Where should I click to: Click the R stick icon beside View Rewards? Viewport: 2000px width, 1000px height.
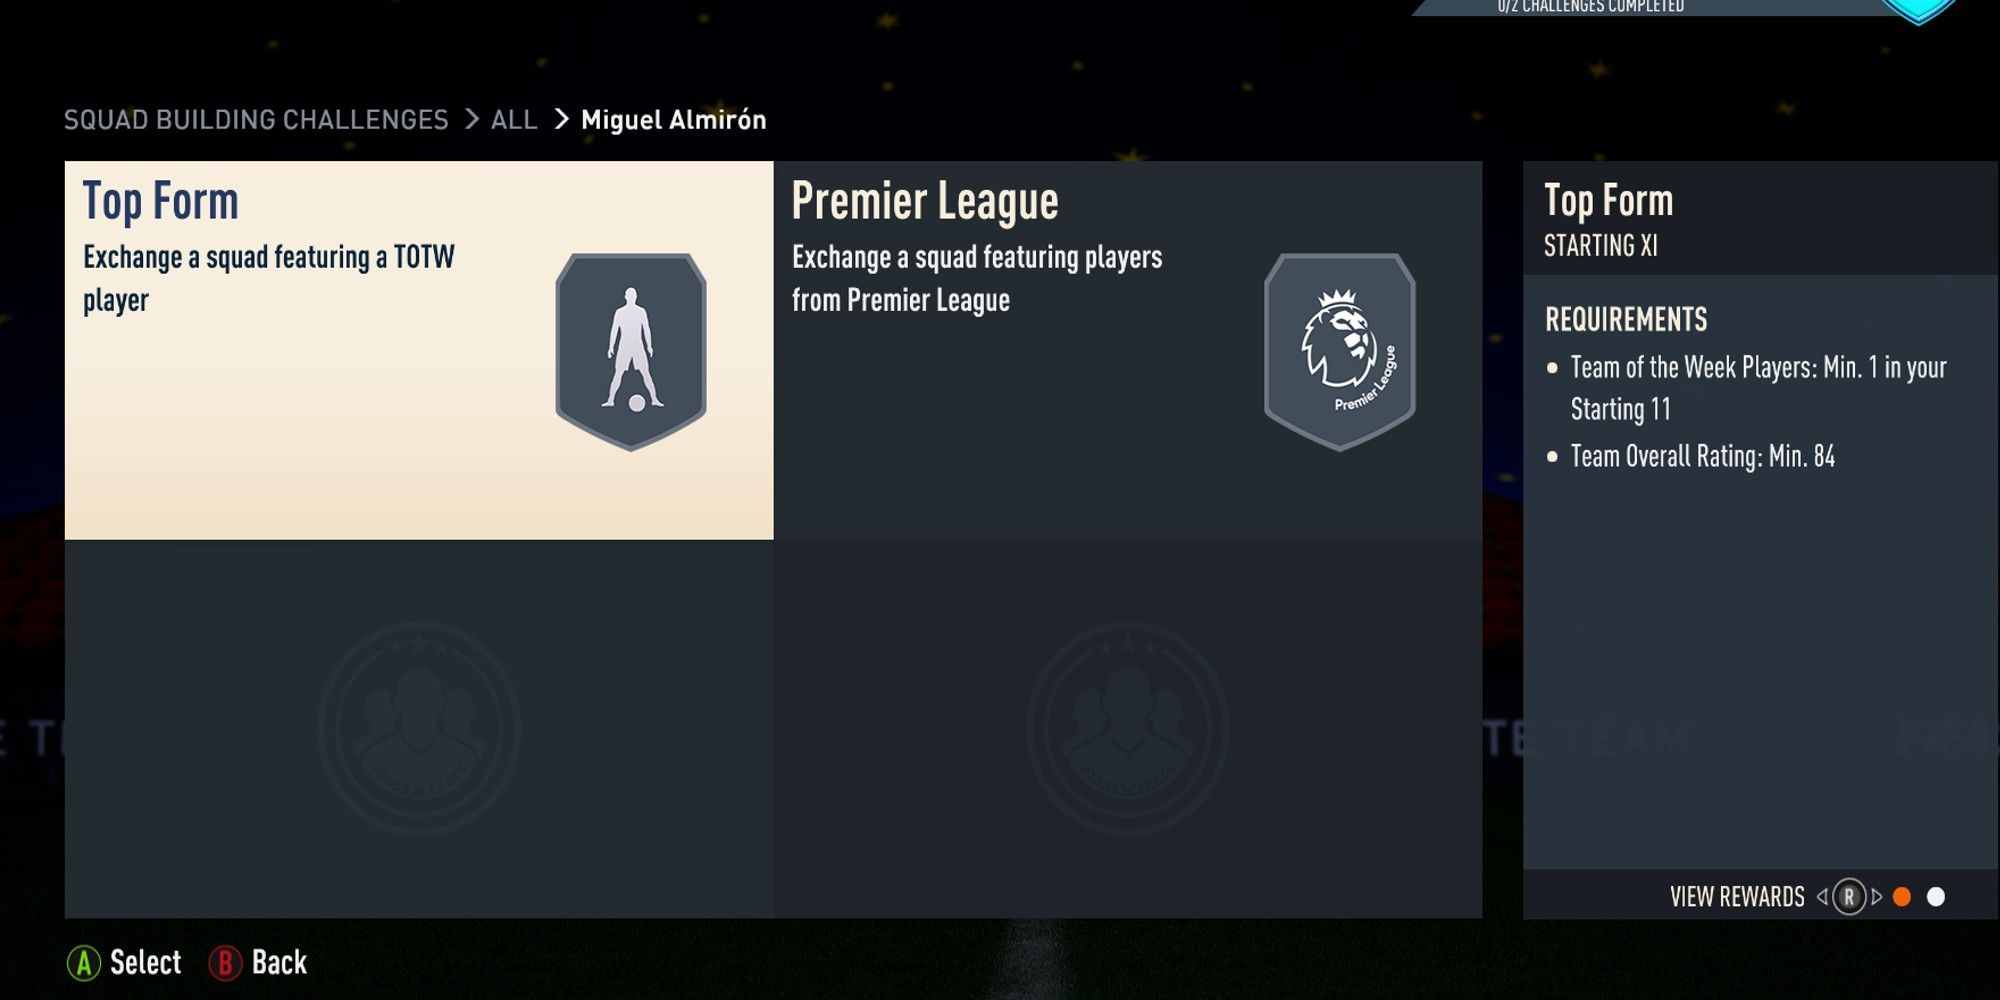tap(1849, 897)
